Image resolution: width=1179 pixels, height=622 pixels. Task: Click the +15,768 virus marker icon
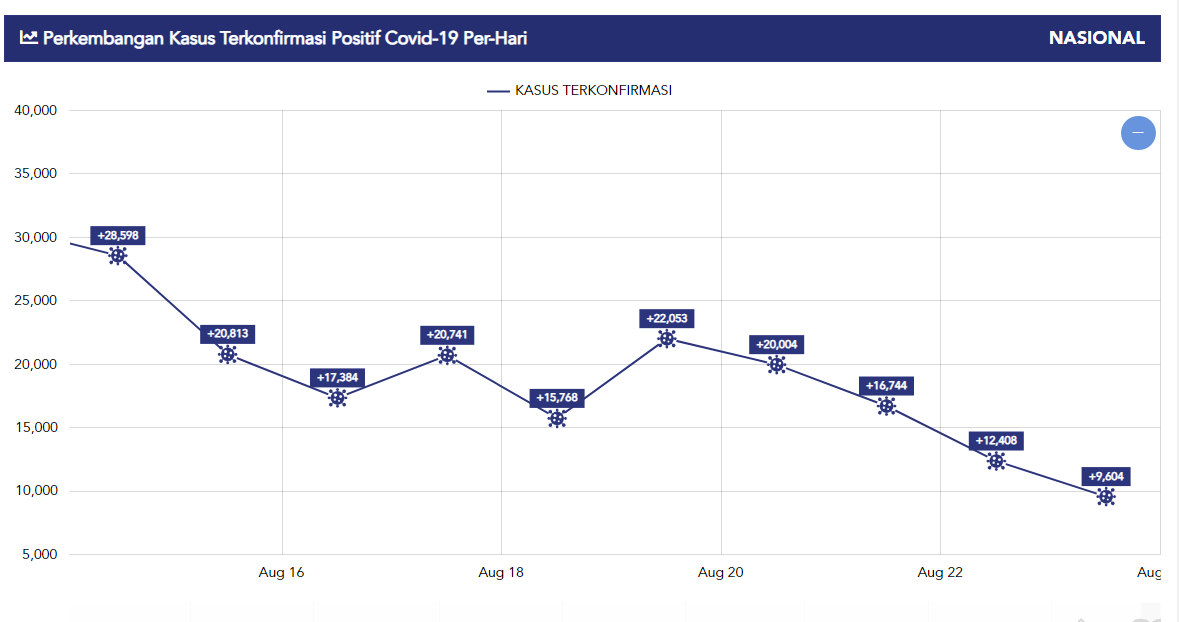coord(557,418)
